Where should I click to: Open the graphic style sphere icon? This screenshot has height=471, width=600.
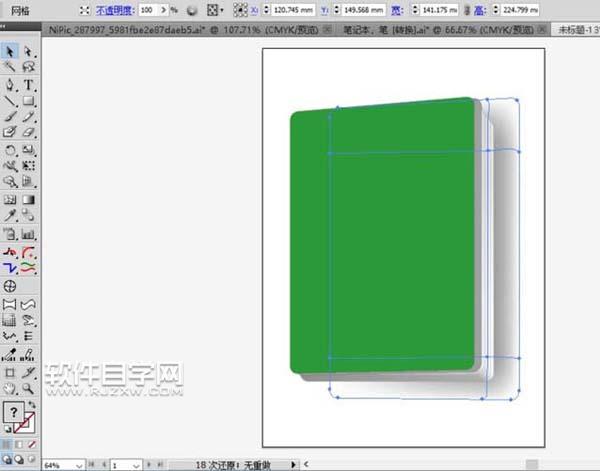192,10
